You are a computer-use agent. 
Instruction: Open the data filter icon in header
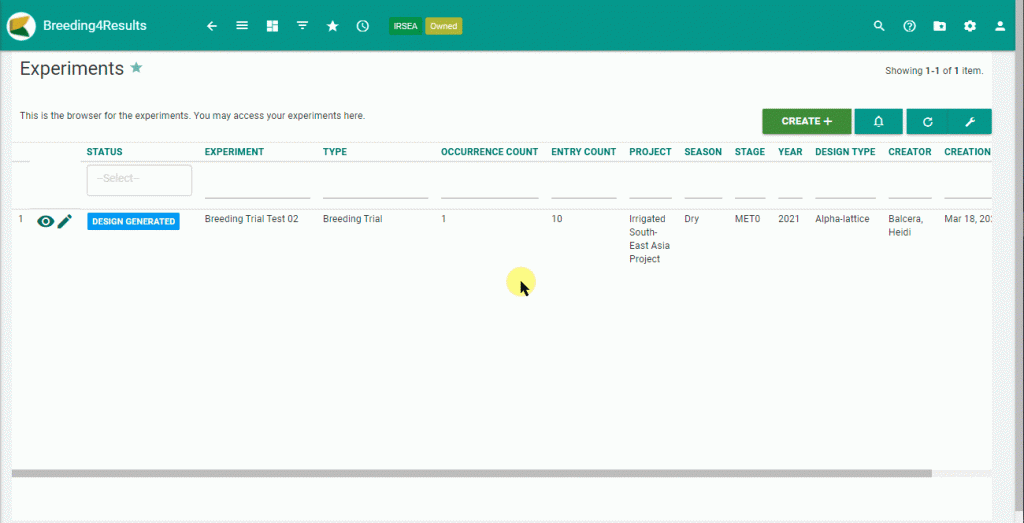pos(302,26)
